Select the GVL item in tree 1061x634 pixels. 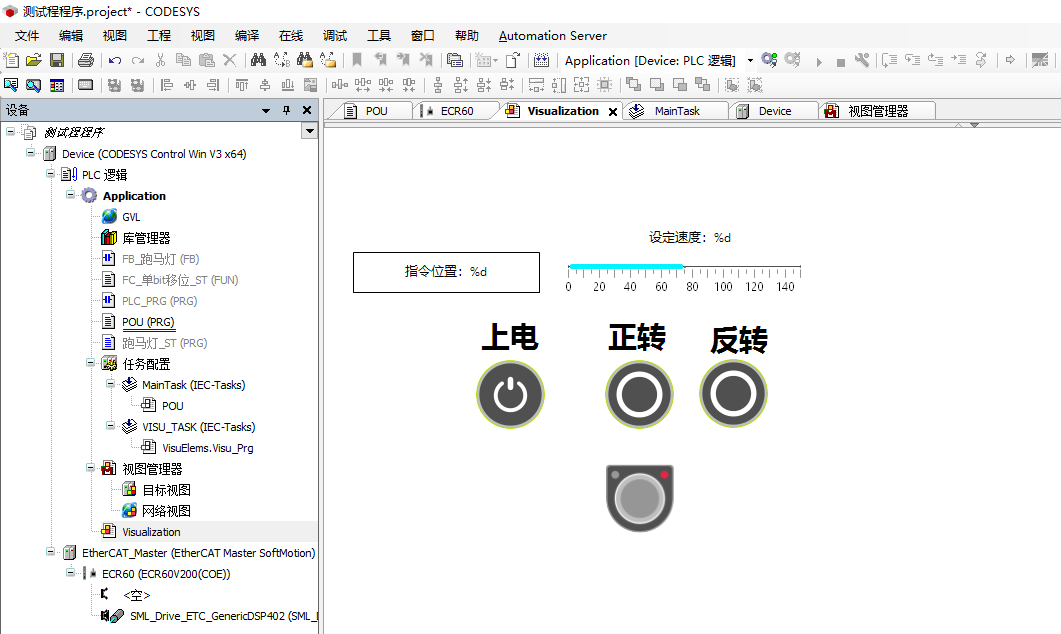(x=131, y=217)
